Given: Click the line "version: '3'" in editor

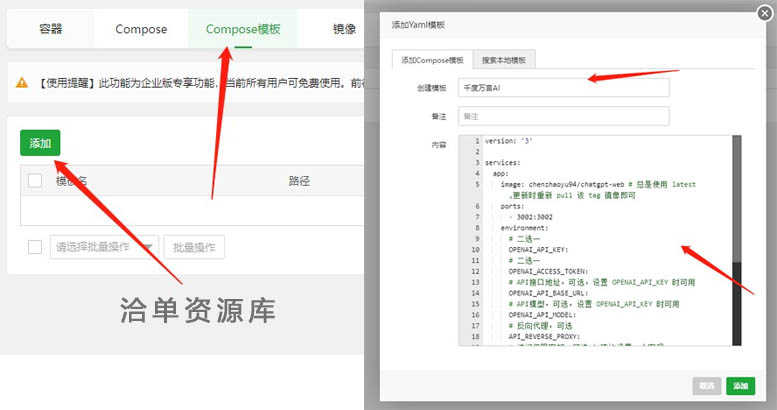Looking at the screenshot, I should [508, 141].
